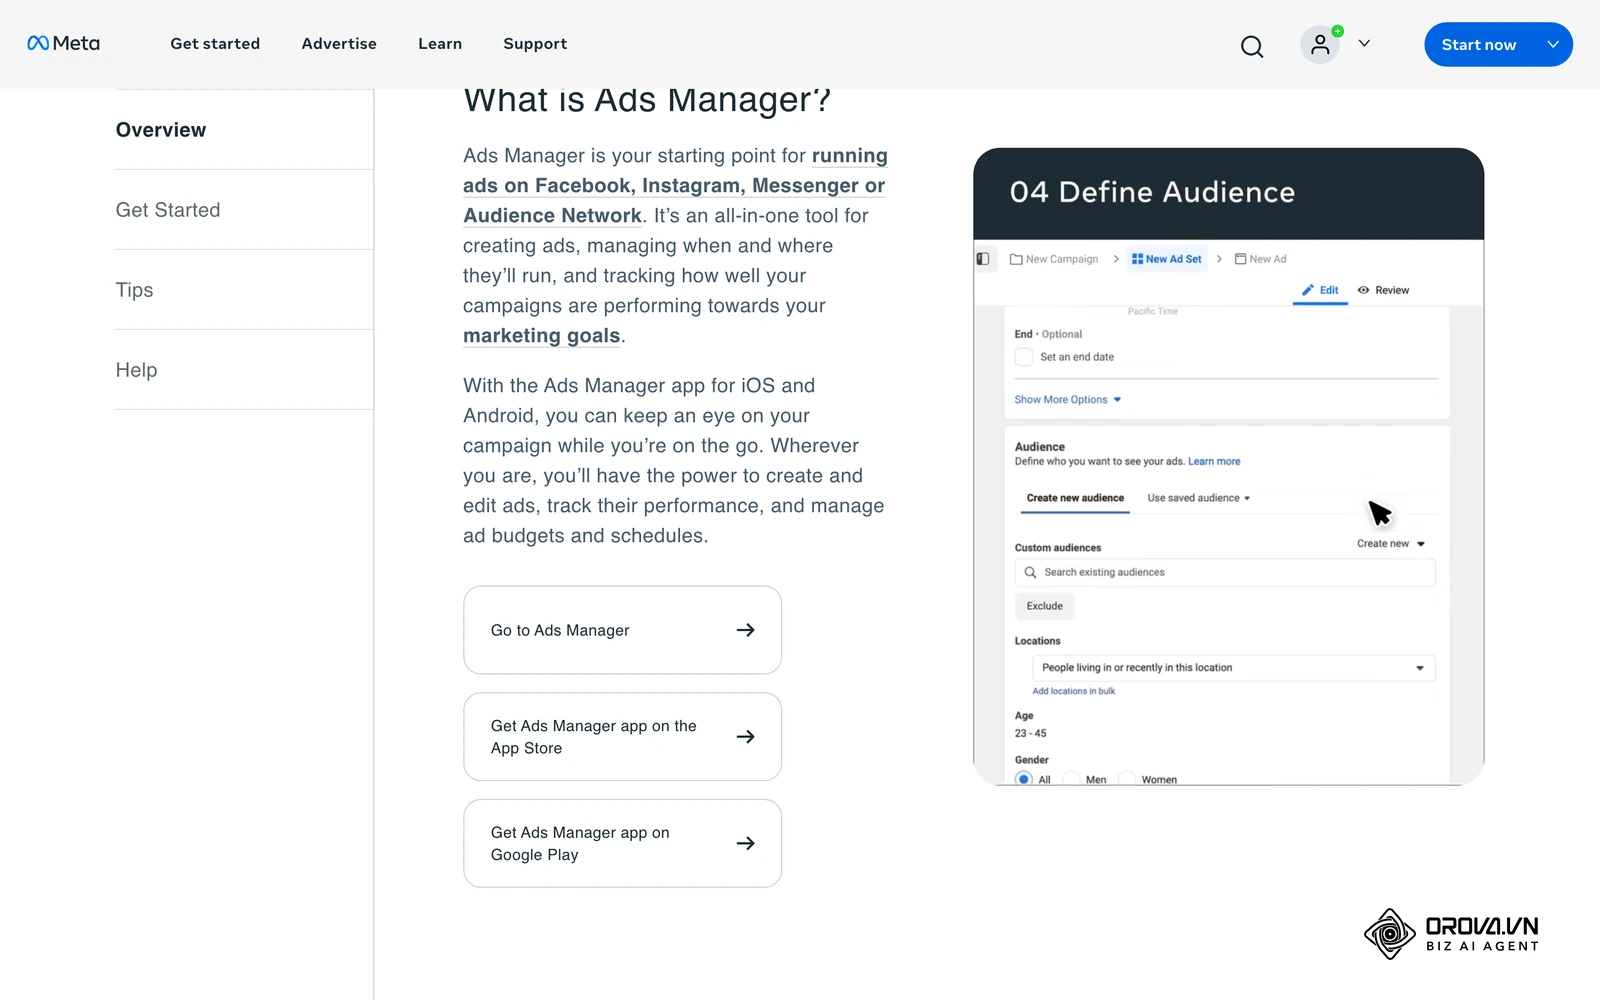The height and width of the screenshot is (1000, 1600).
Task: Select Get Started in the side navigation
Action: pos(168,210)
